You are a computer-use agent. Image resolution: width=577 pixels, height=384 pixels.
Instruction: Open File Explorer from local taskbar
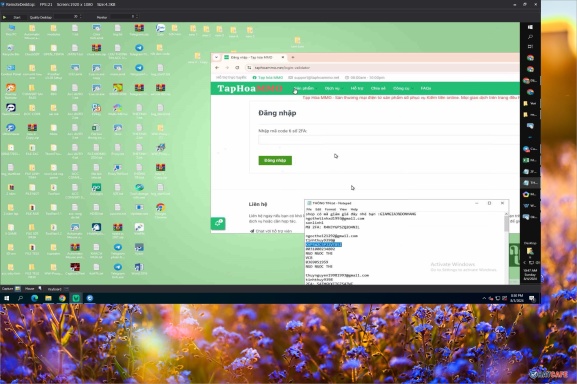pyautogui.click(x=48, y=298)
